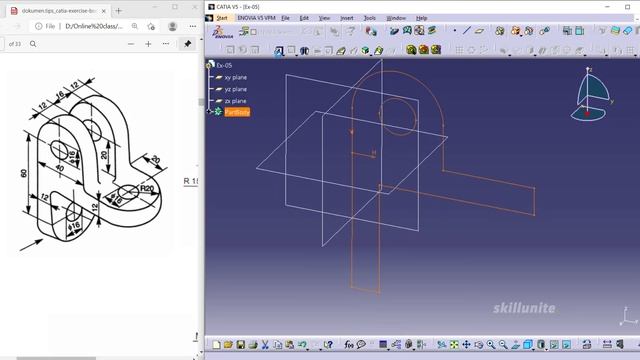Close the PDF tab in Edge
The height and width of the screenshot is (360, 640).
[x=104, y=11]
